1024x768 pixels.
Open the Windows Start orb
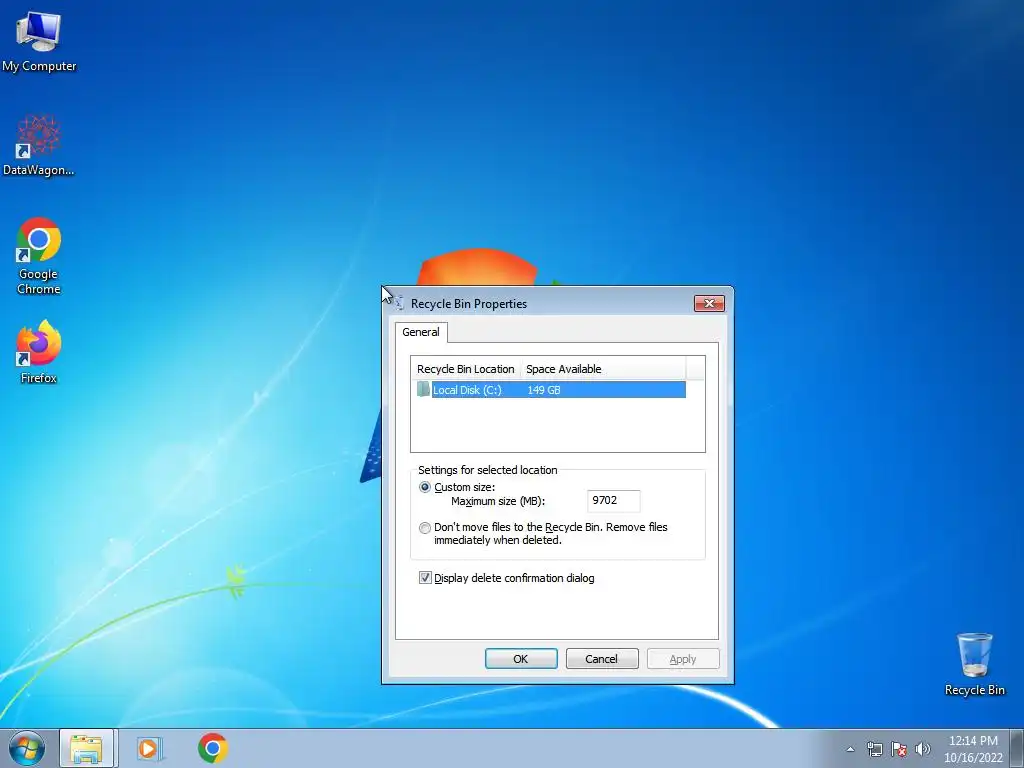pos(27,748)
